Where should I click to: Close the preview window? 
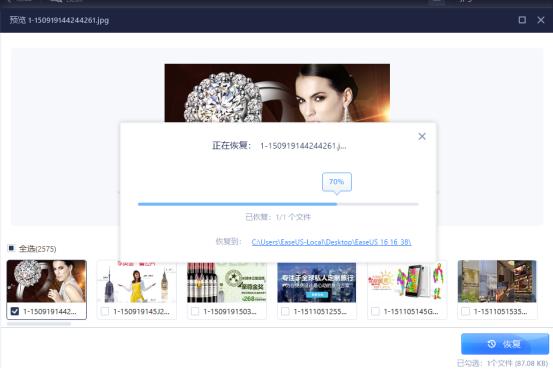tap(541, 20)
